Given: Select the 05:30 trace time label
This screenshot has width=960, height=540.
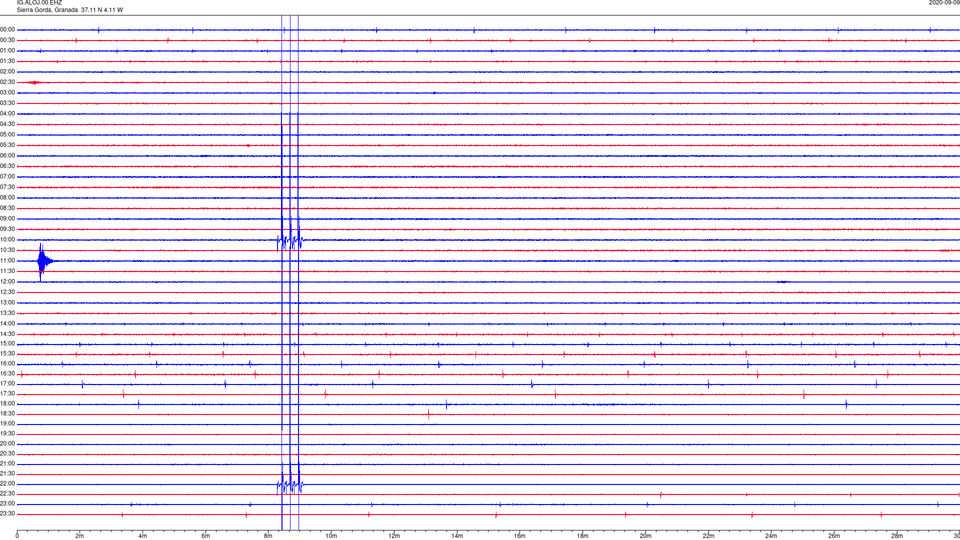Looking at the screenshot, I should (x=7, y=145).
